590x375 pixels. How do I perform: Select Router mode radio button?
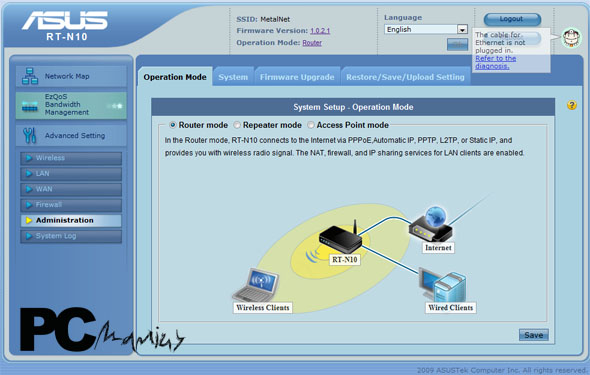point(173,125)
